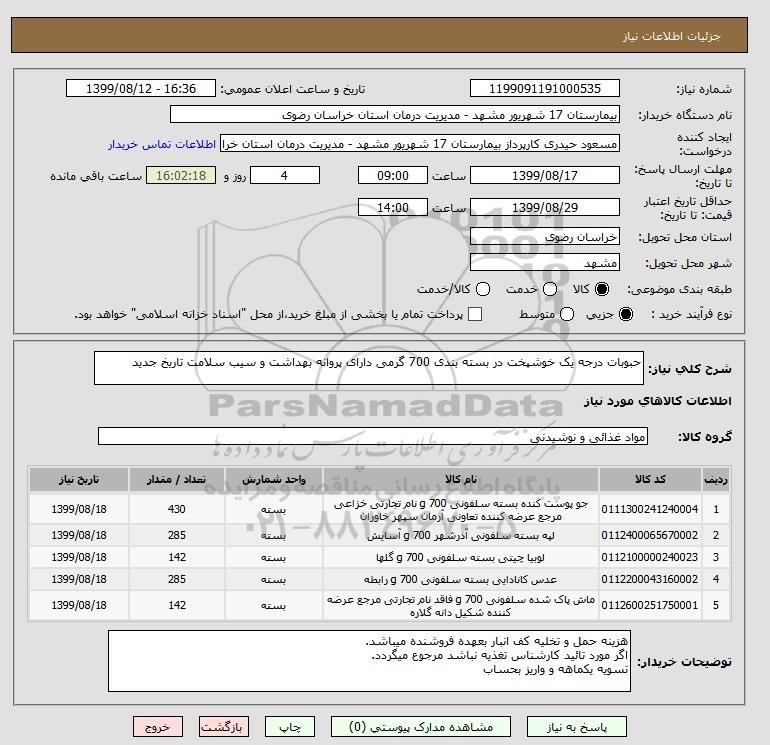The width and height of the screenshot is (770, 745).
Task: Click product code 0112200043160002
Action: click(x=650, y=579)
